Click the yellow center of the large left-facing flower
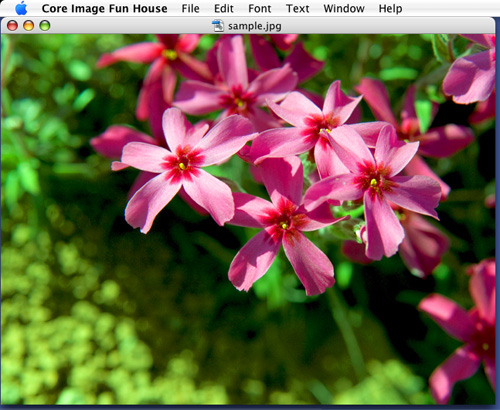 182,166
